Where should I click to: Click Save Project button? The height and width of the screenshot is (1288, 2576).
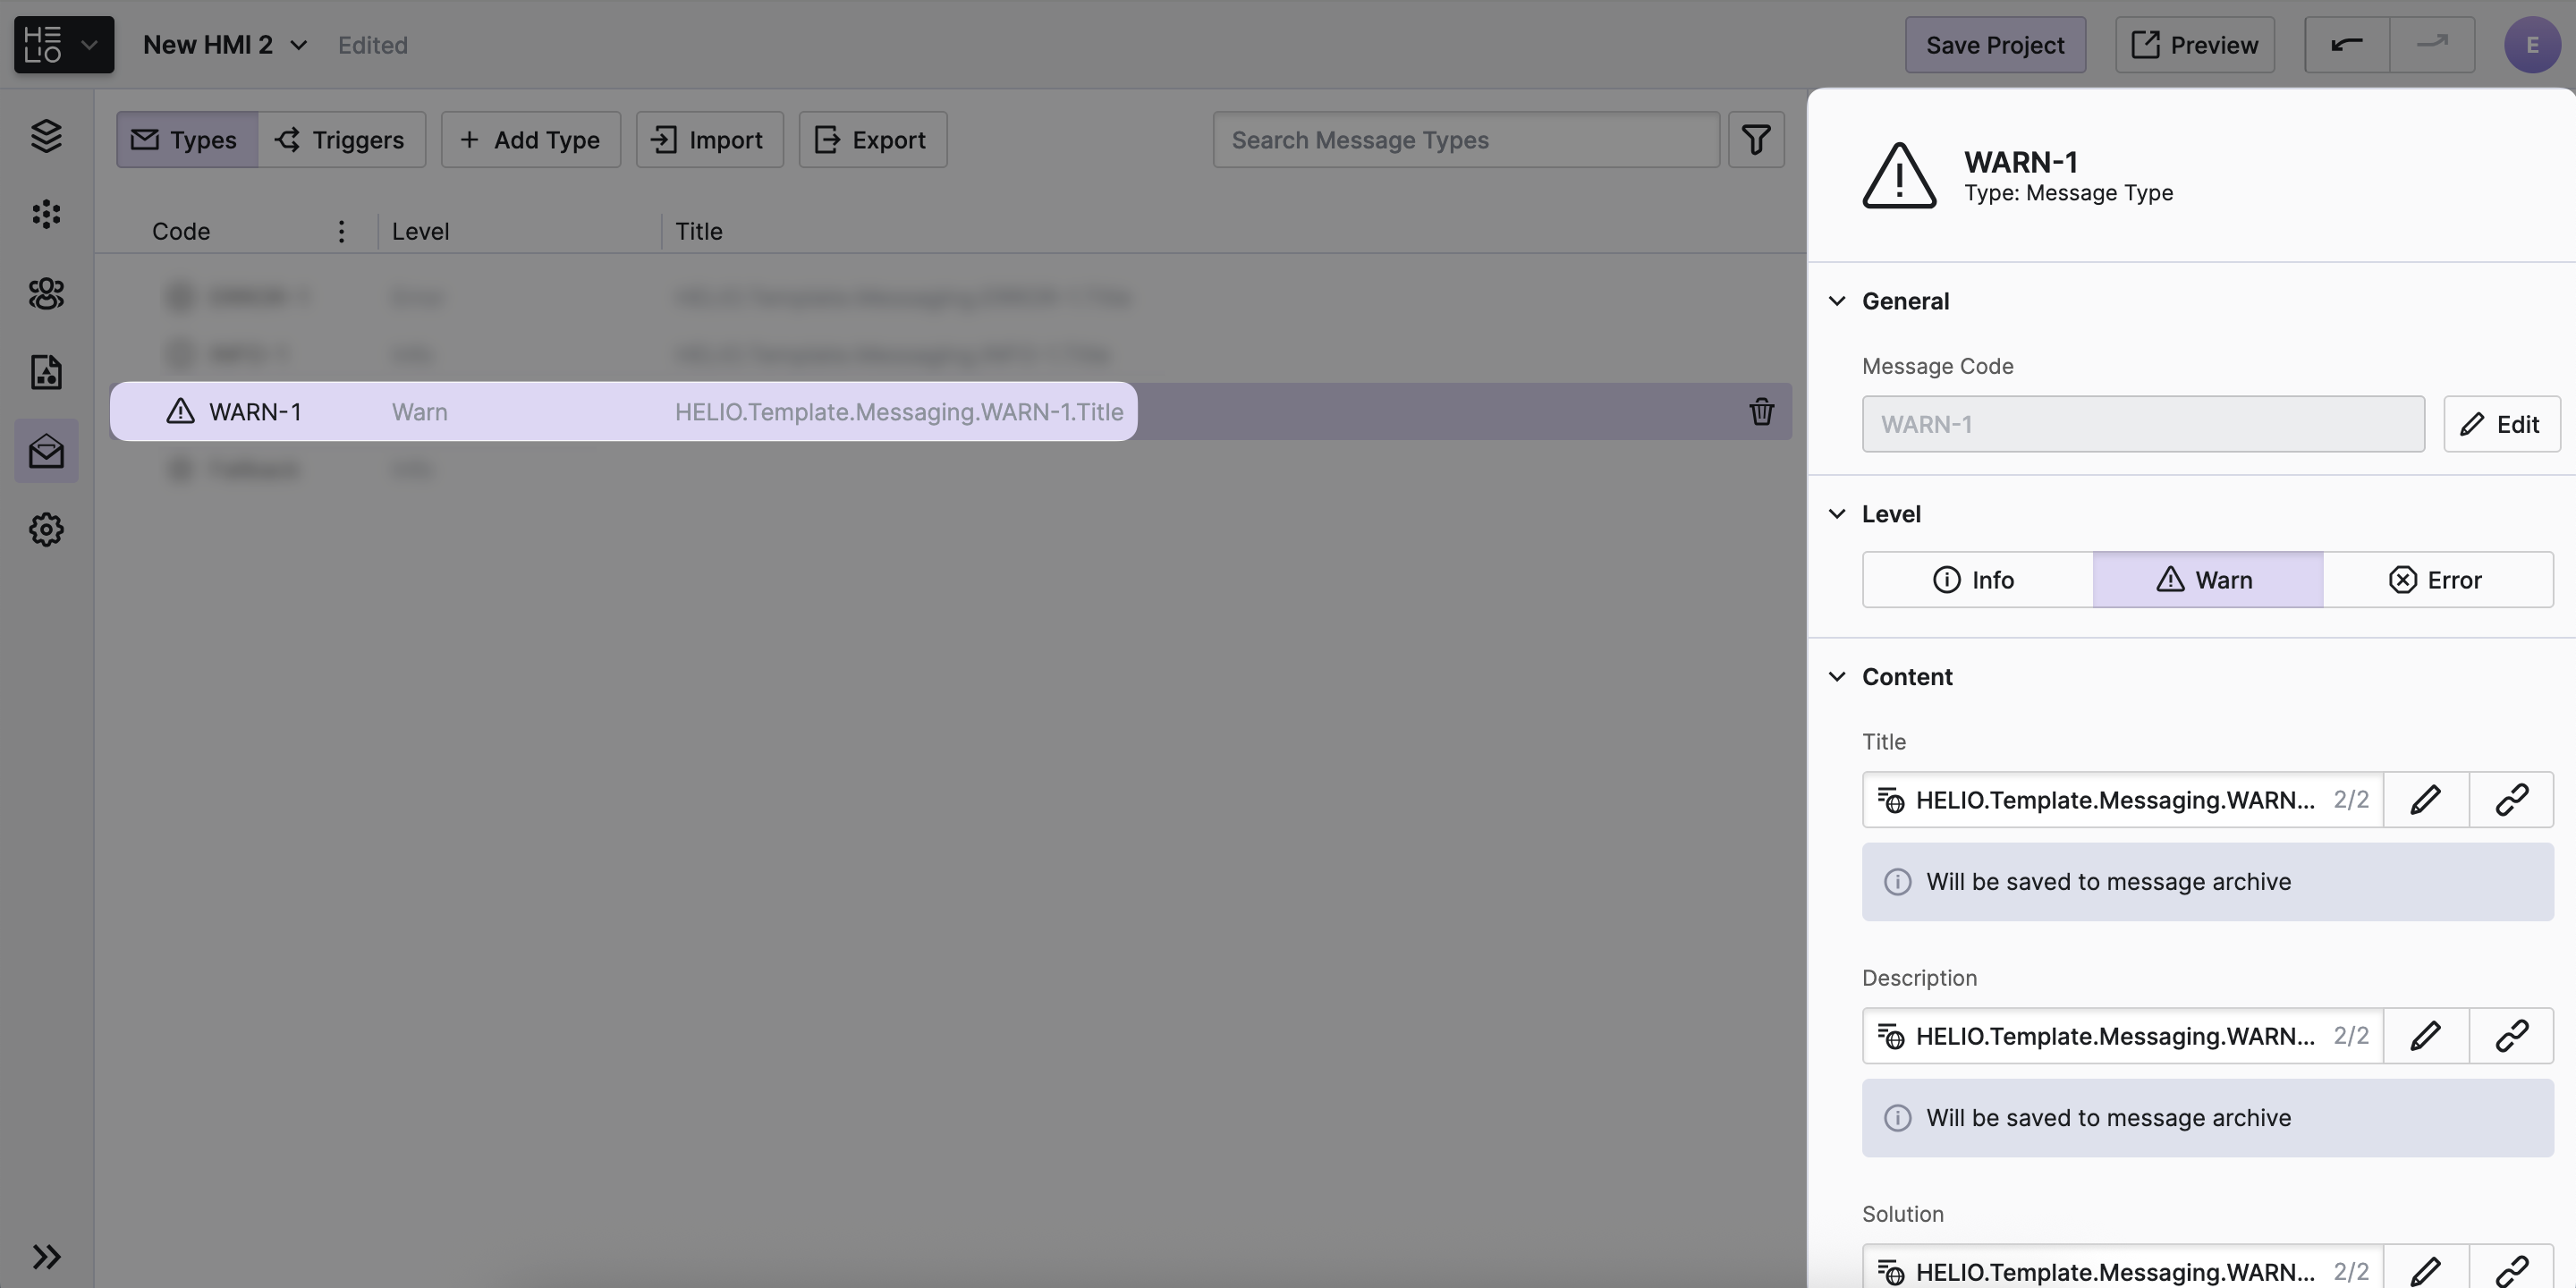coord(1994,45)
